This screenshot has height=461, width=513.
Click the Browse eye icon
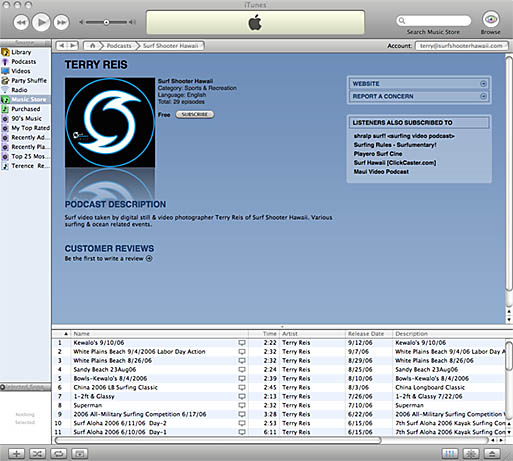point(490,19)
